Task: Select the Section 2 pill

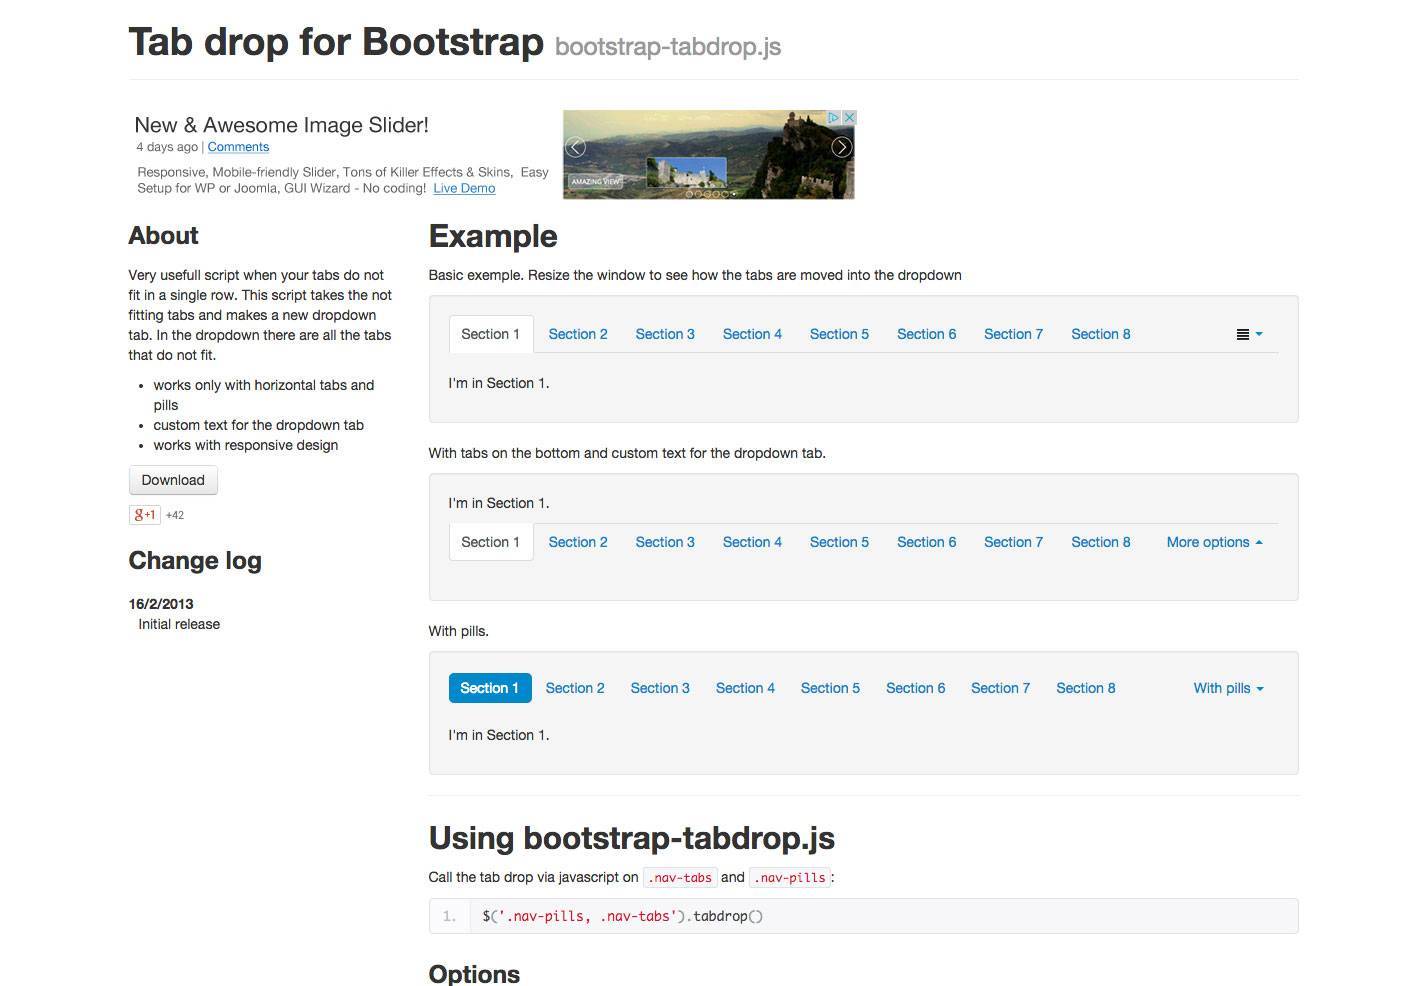Action: pyautogui.click(x=575, y=688)
